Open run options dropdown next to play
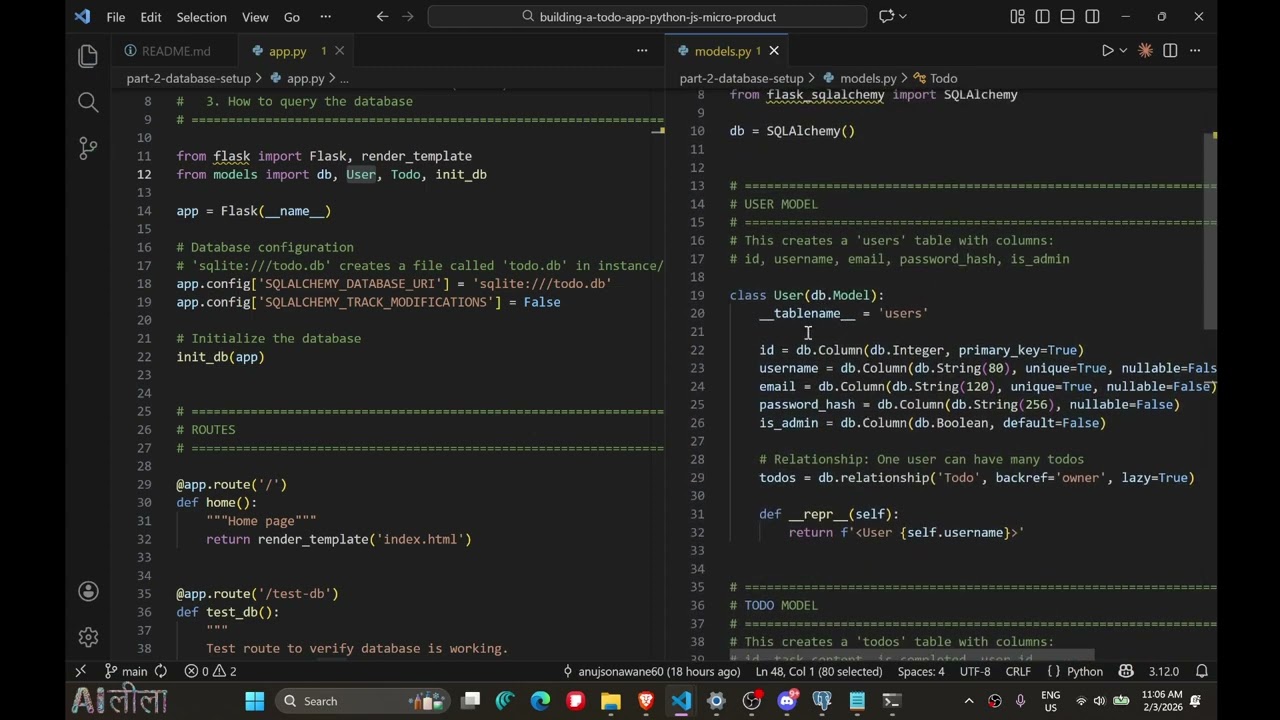This screenshot has width=1280, height=720. tap(1123, 51)
